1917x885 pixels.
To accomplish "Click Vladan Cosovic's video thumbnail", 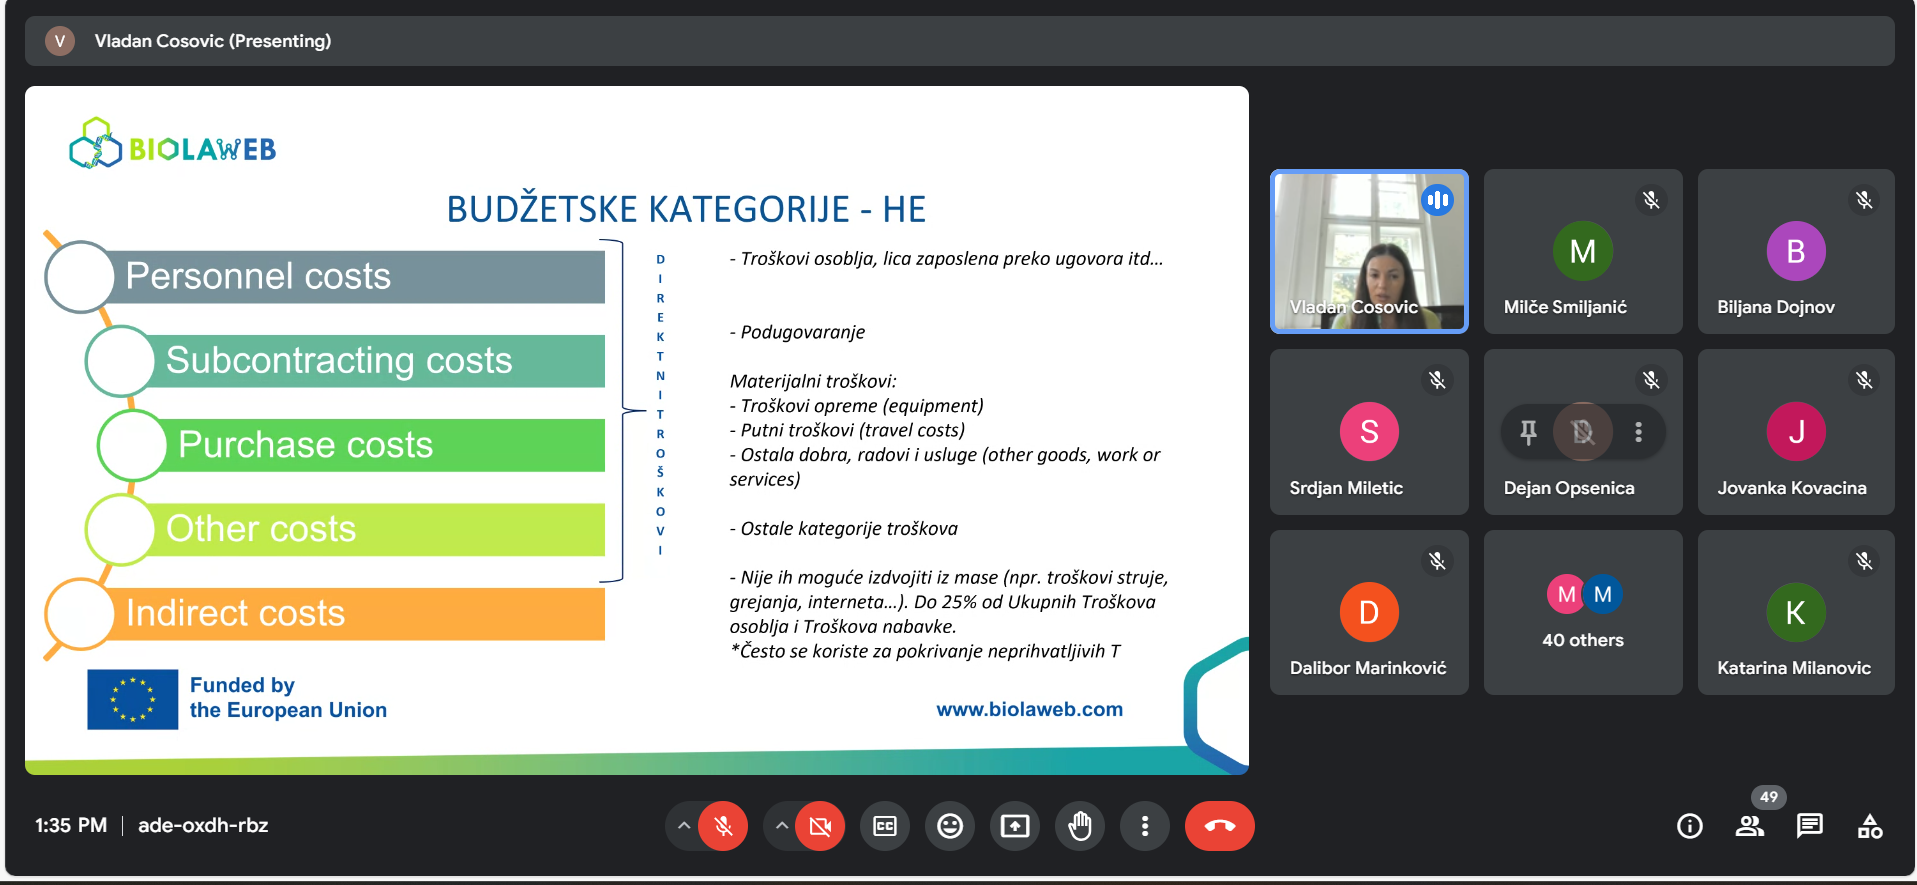I will coord(1368,251).
